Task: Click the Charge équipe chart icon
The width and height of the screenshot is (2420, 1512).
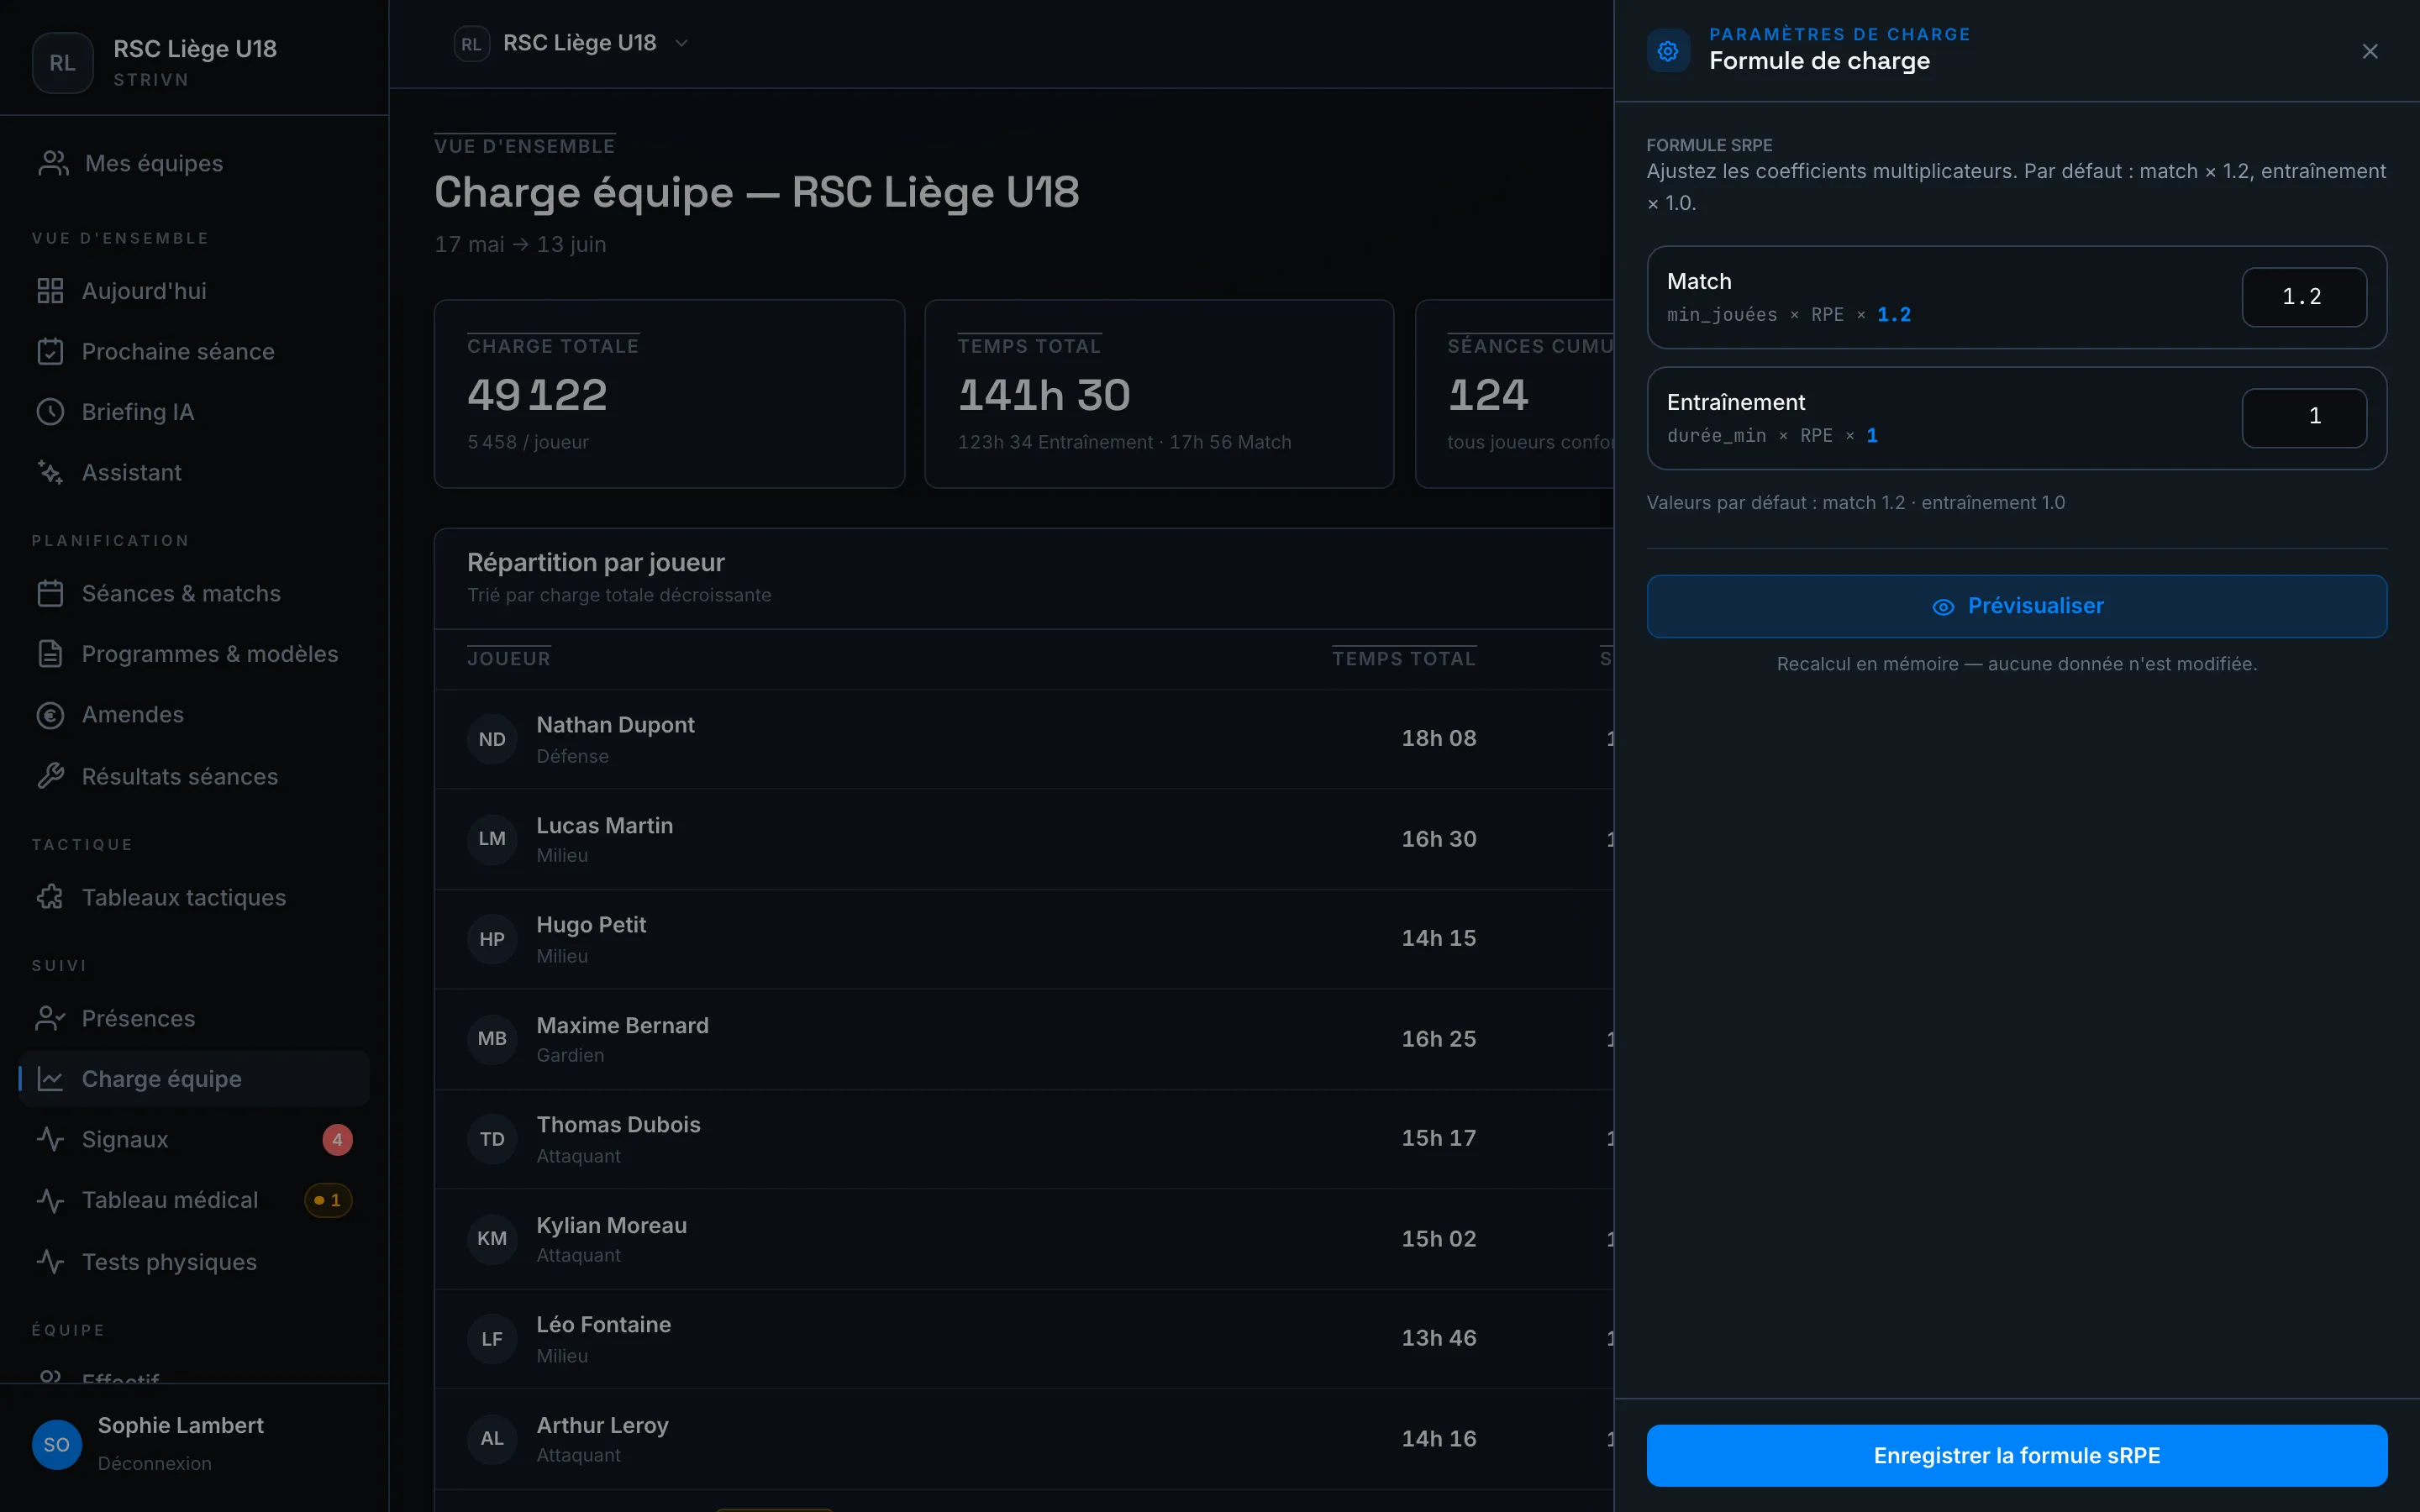Action: point(50,1079)
